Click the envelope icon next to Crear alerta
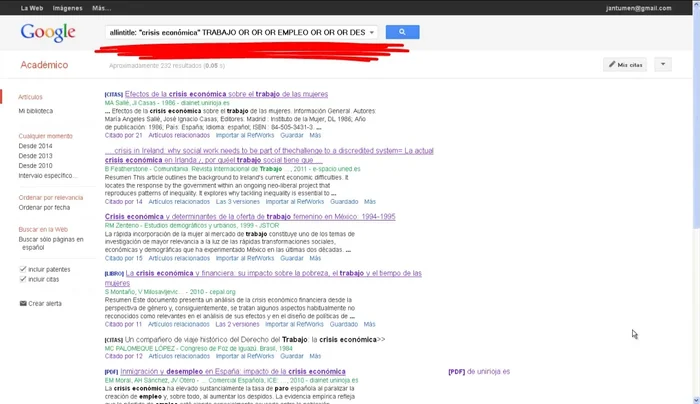The width and height of the screenshot is (700, 404). (23, 304)
